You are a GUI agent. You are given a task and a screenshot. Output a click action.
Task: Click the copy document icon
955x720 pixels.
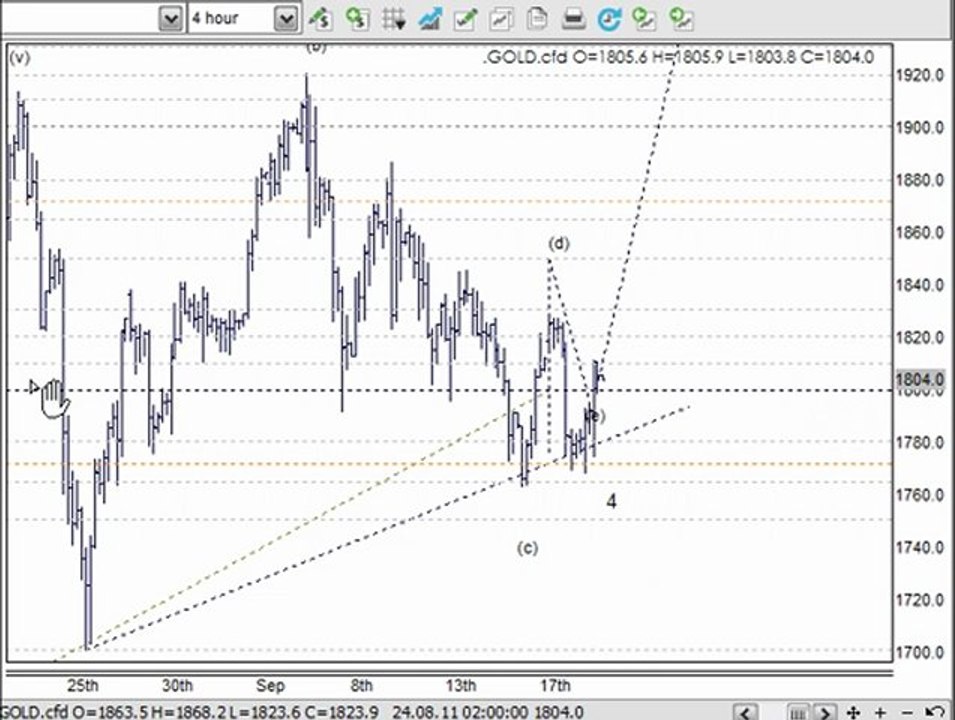[537, 18]
